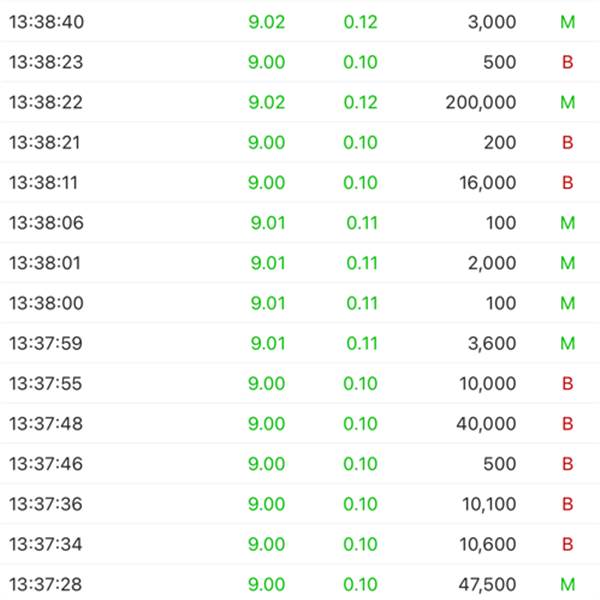Click the B marker for 13:38:11 trade
Viewport: 600px width, 600px height.
[x=568, y=183]
